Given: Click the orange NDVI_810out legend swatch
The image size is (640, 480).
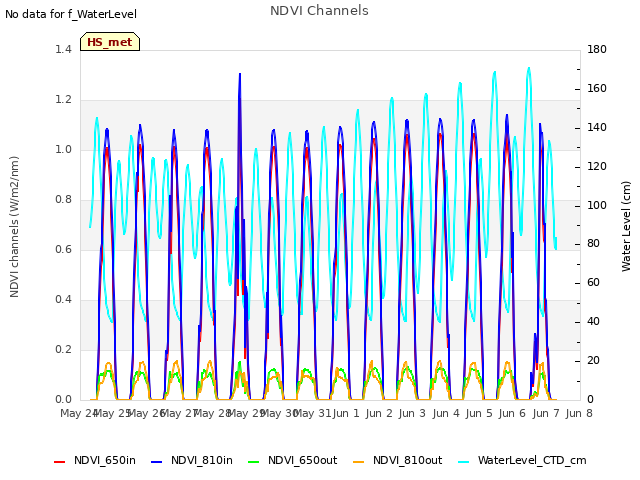Looking at the screenshot, I should pos(358,462).
